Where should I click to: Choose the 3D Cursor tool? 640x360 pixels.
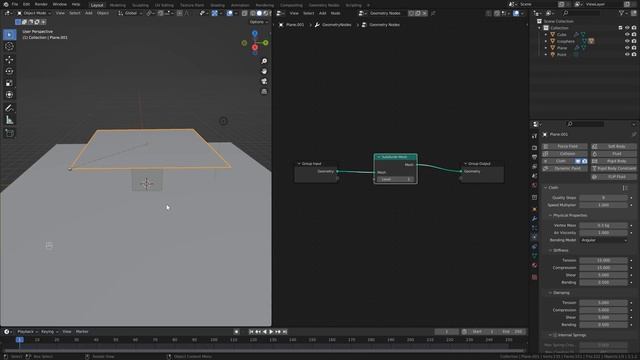tap(9, 47)
